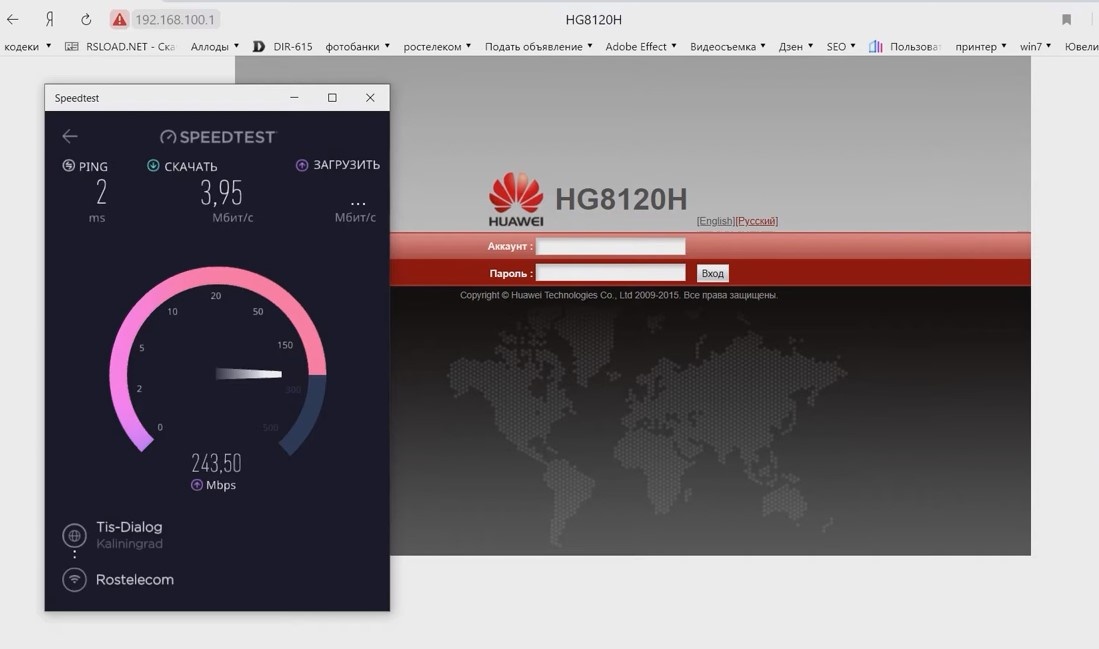Image resolution: width=1099 pixels, height=649 pixels.
Task: Click the Rostelecom wifi icon
Action: (74, 580)
